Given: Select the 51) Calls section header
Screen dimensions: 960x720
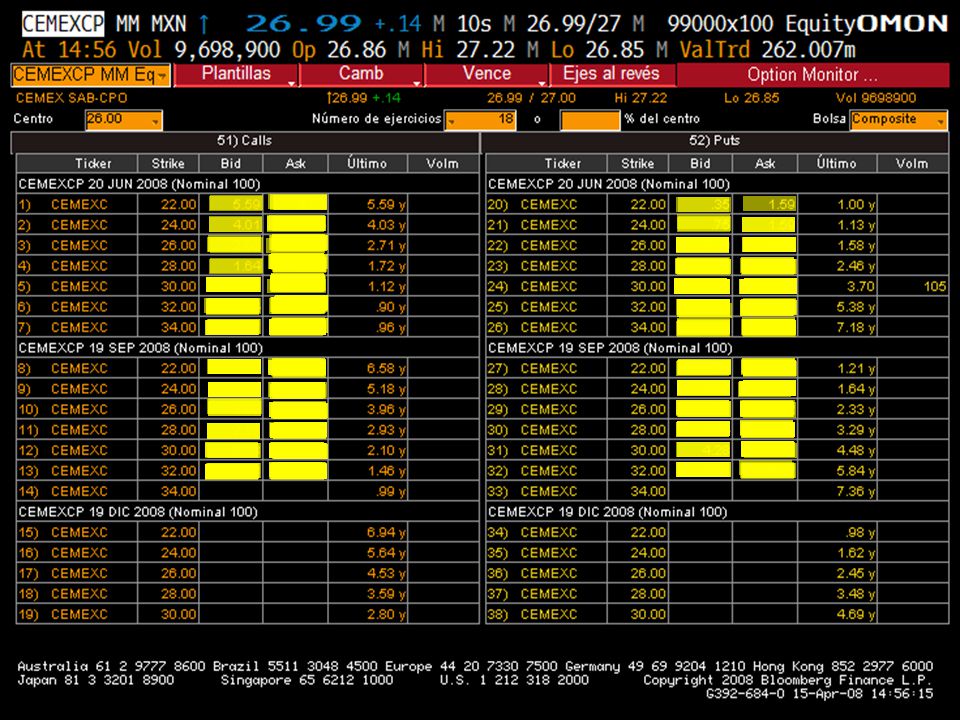Looking at the screenshot, I should point(245,141).
